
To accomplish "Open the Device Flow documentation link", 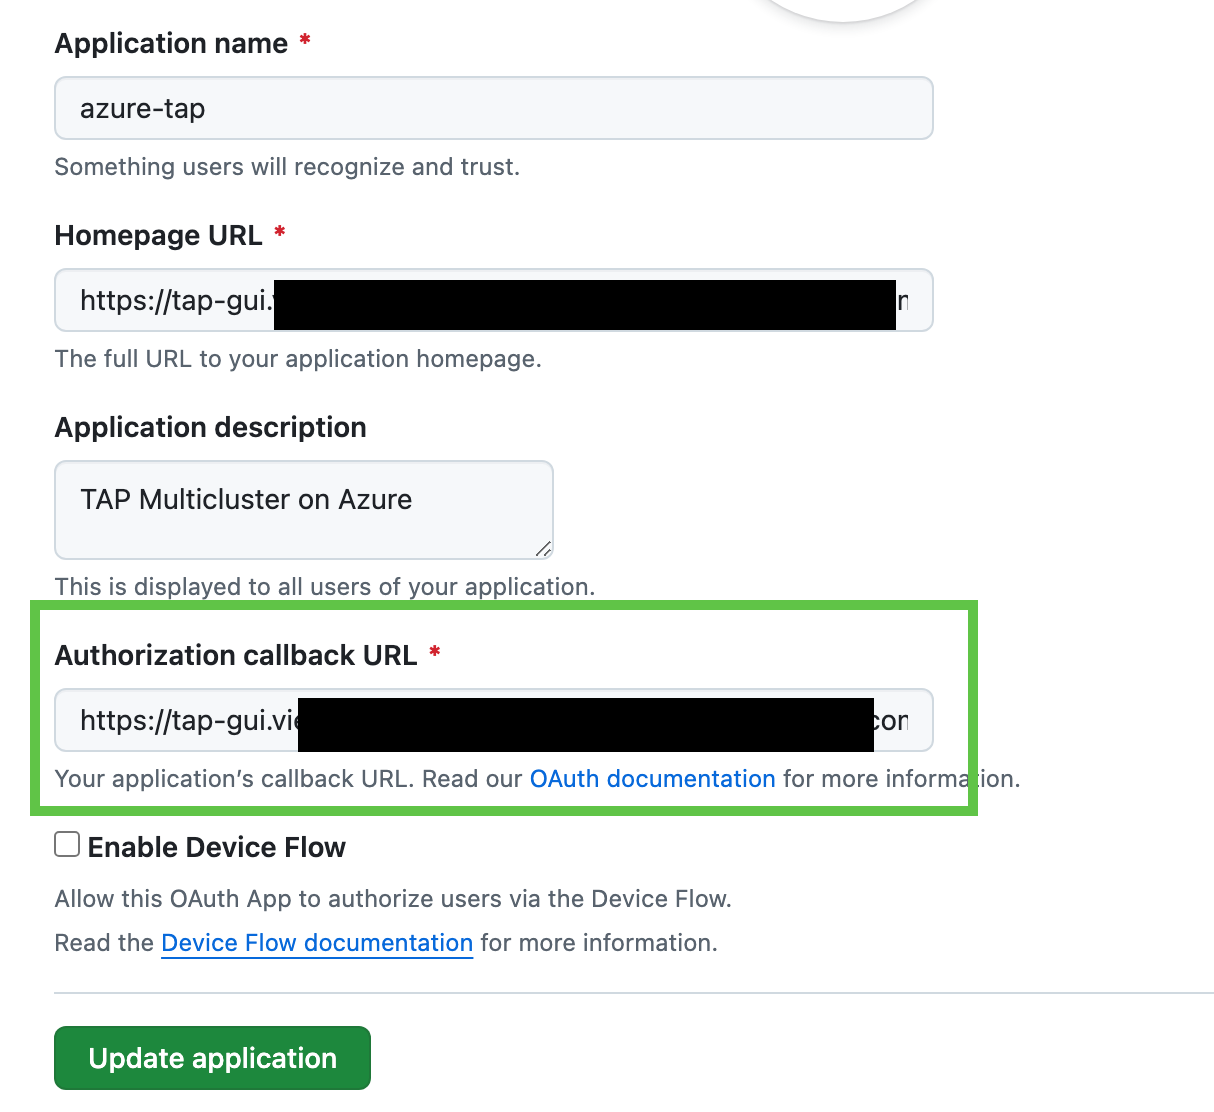I will pyautogui.click(x=317, y=943).
